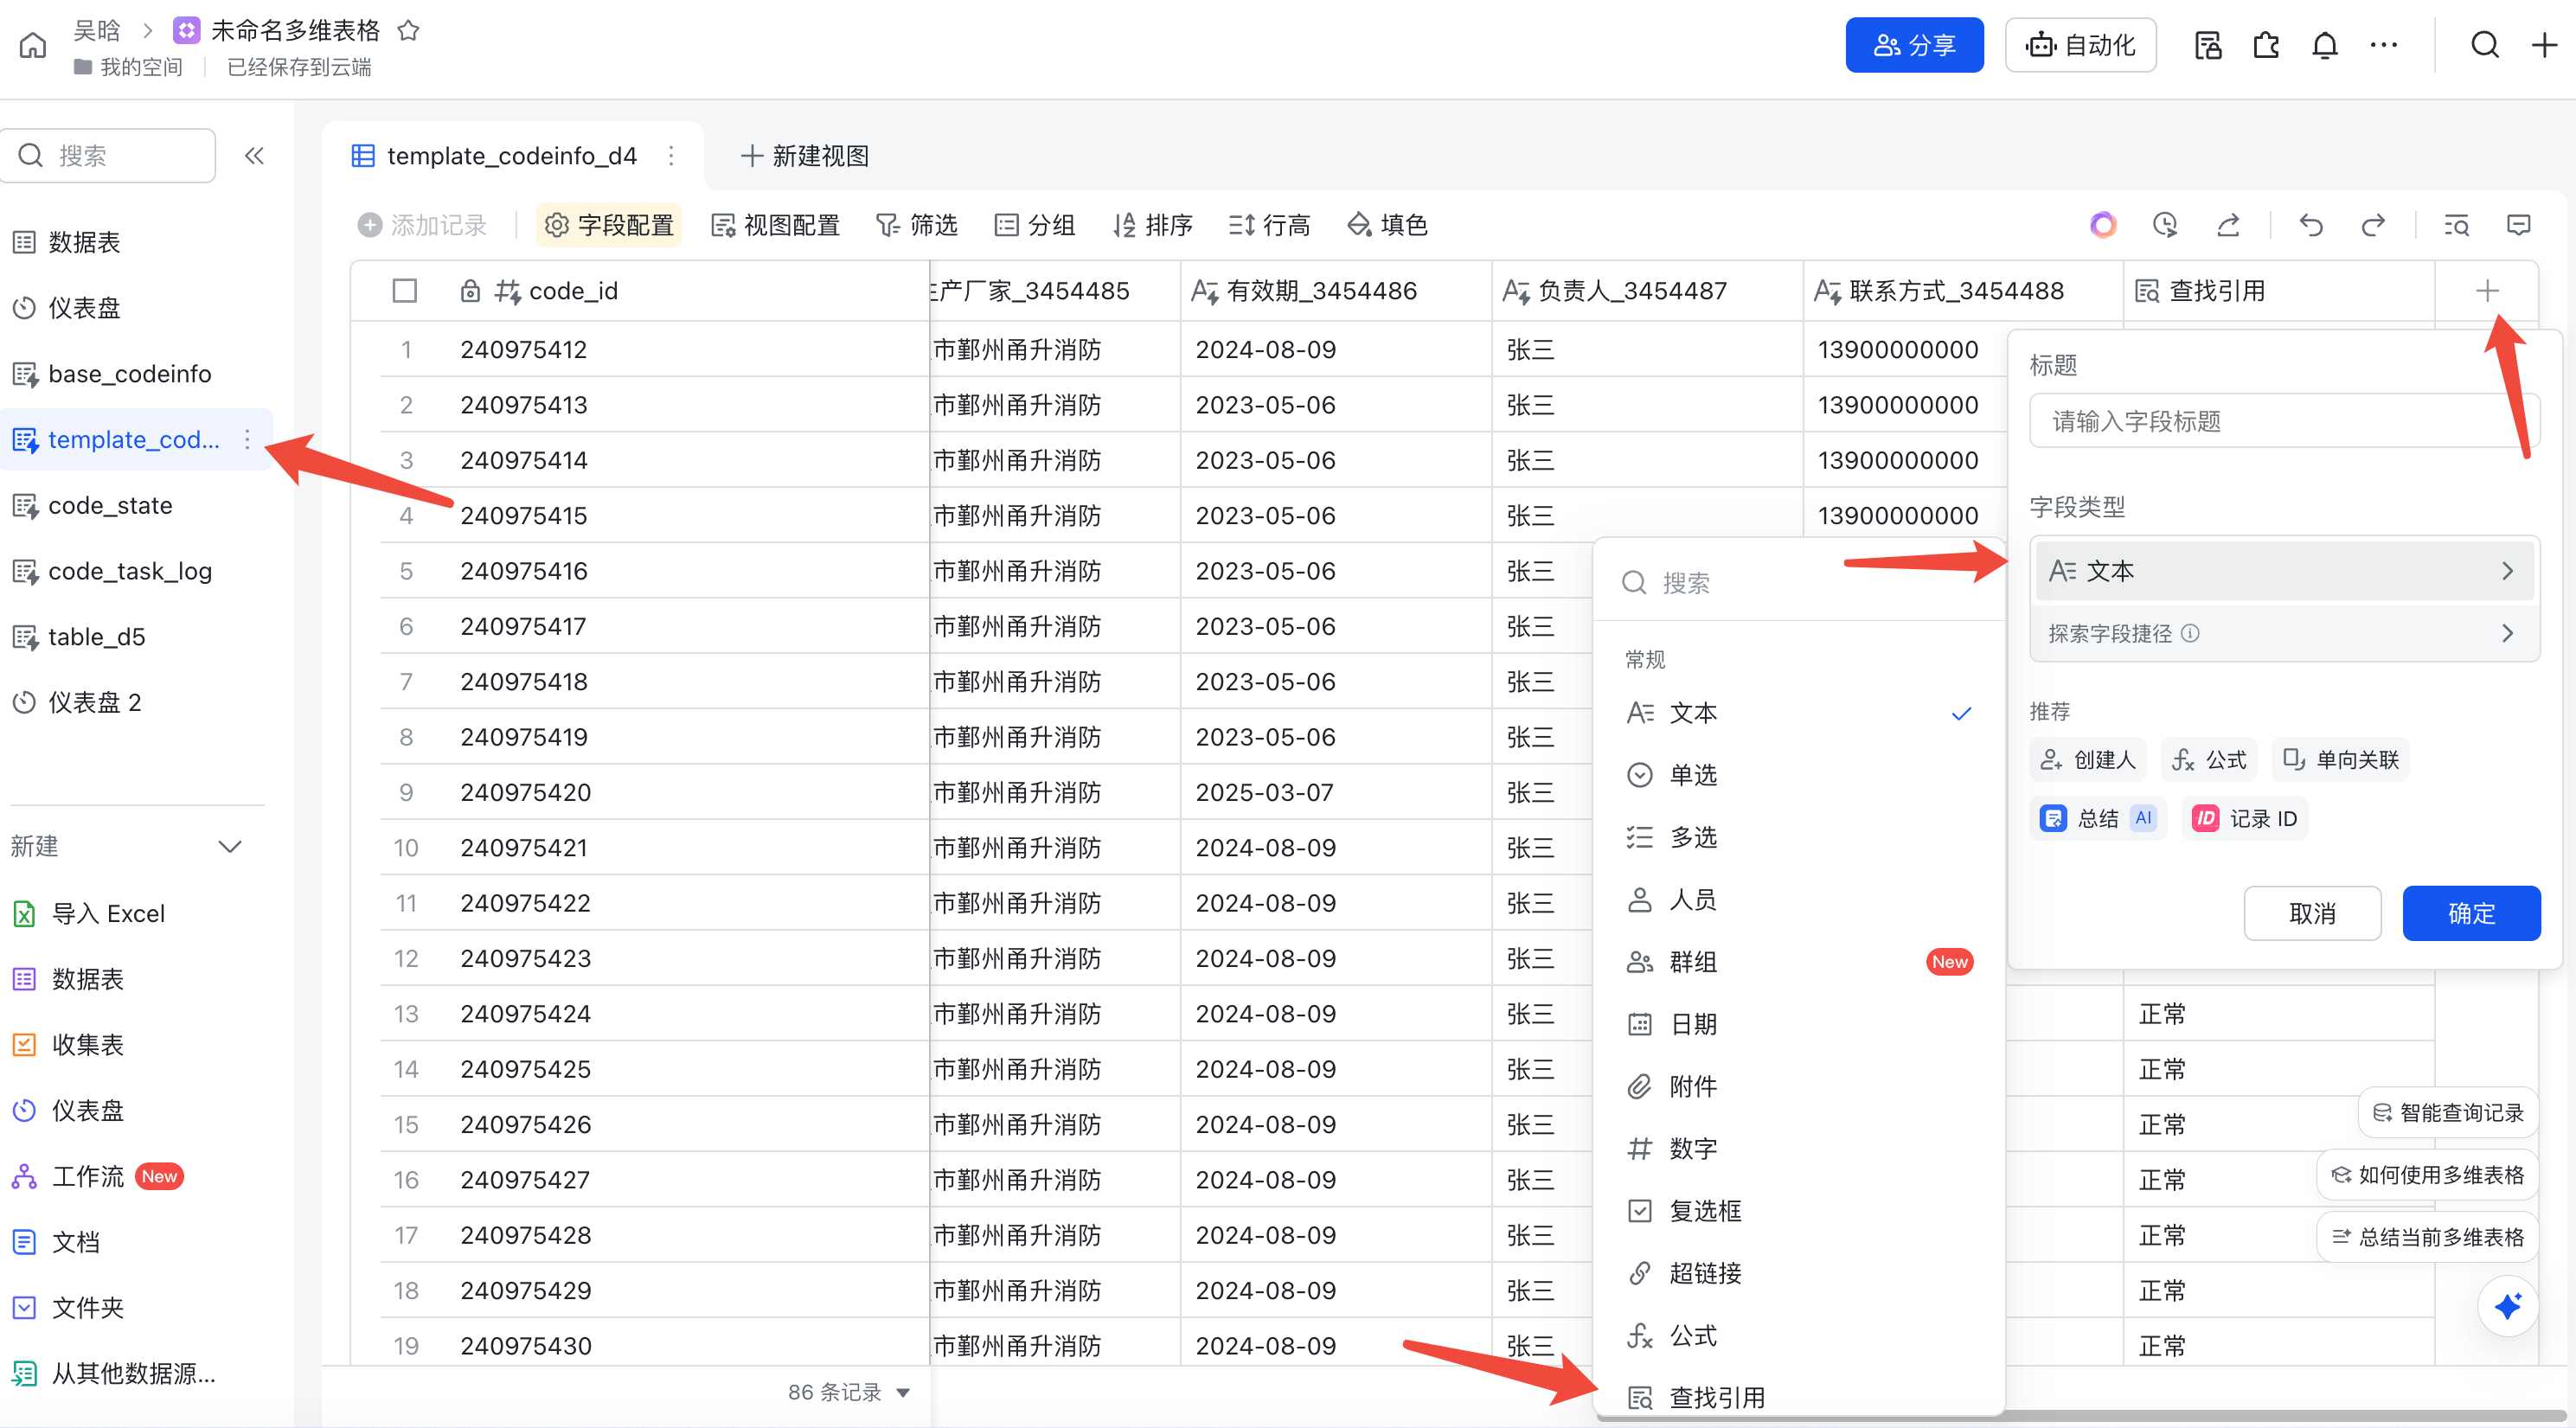The image size is (2576, 1428).
Task: Open 排序 sorting options
Action: (1153, 225)
